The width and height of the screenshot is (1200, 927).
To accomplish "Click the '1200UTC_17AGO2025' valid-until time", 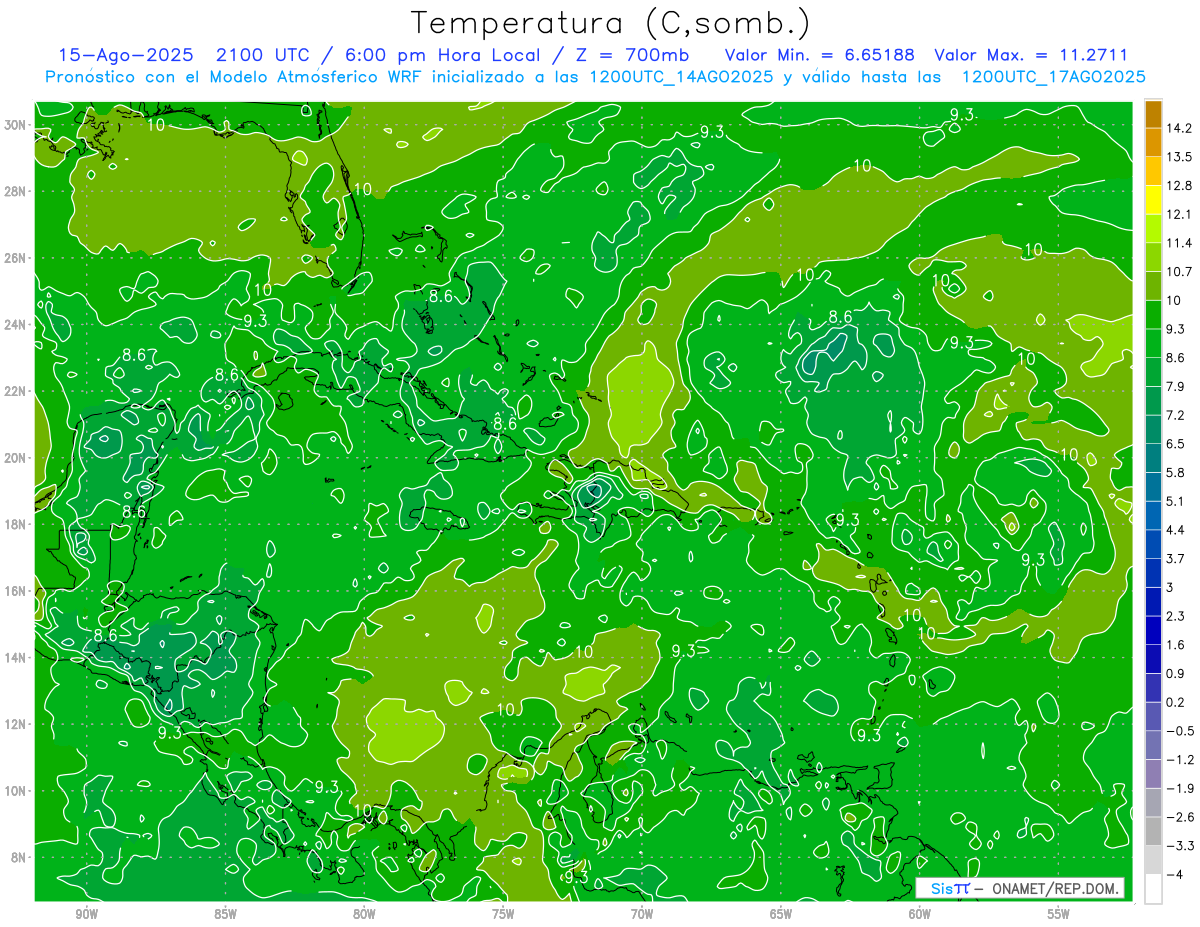I will (x=1053, y=77).
